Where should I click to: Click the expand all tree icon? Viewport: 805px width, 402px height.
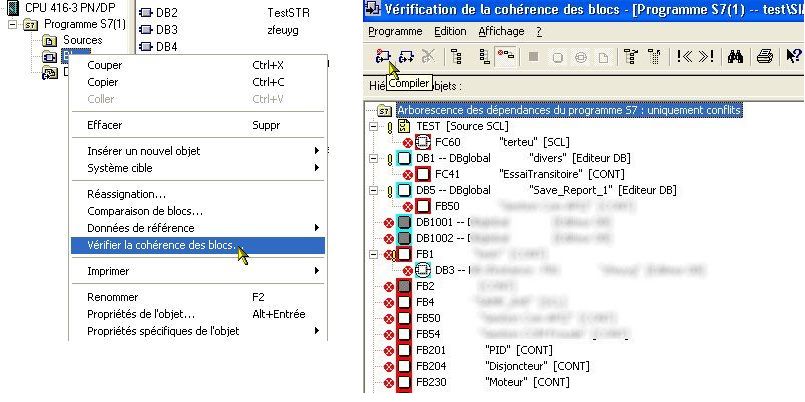(x=630, y=56)
